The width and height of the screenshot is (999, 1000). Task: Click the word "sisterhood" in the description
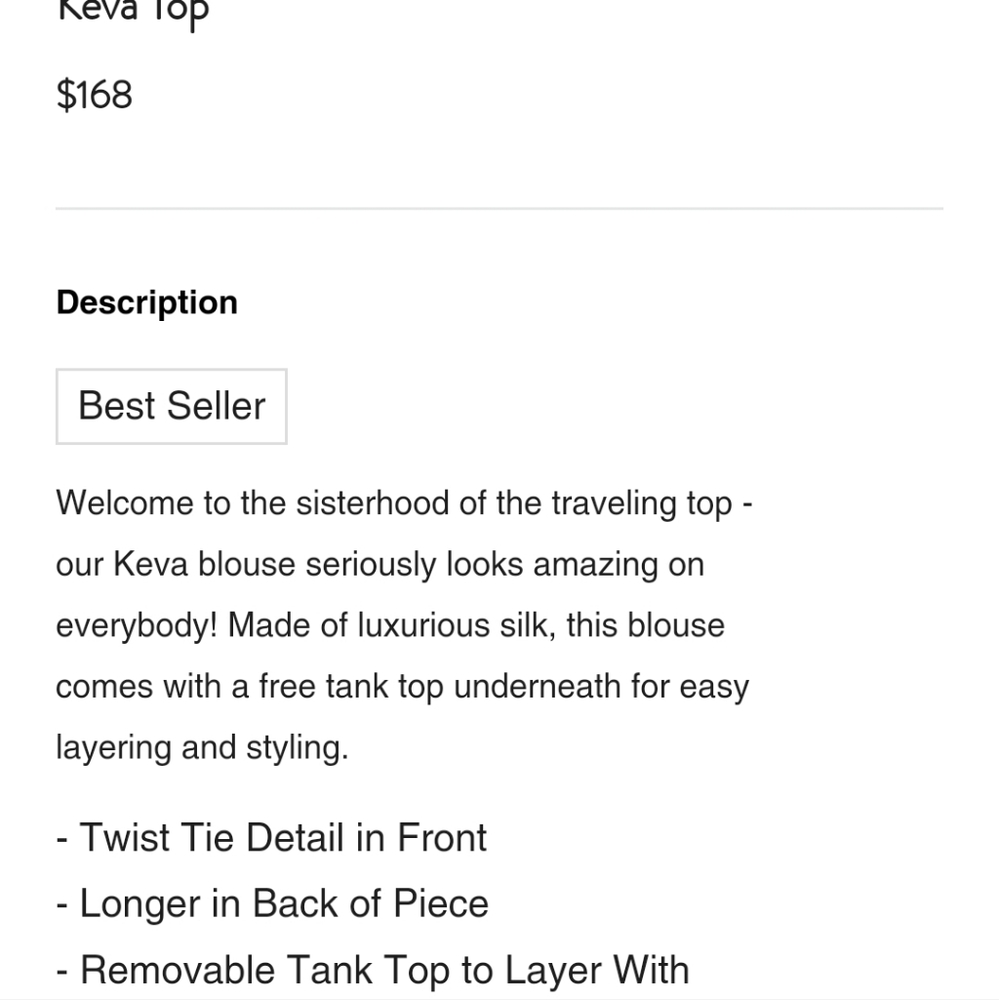(372, 503)
